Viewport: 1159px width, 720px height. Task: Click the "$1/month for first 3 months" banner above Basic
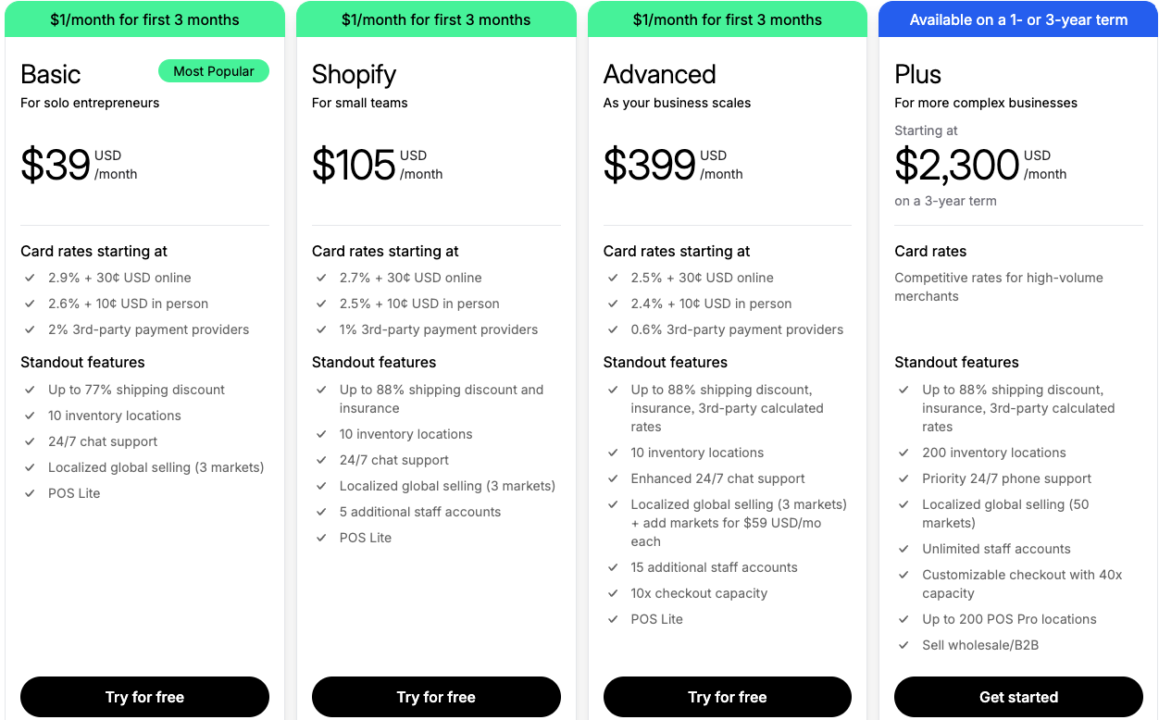tap(144, 19)
